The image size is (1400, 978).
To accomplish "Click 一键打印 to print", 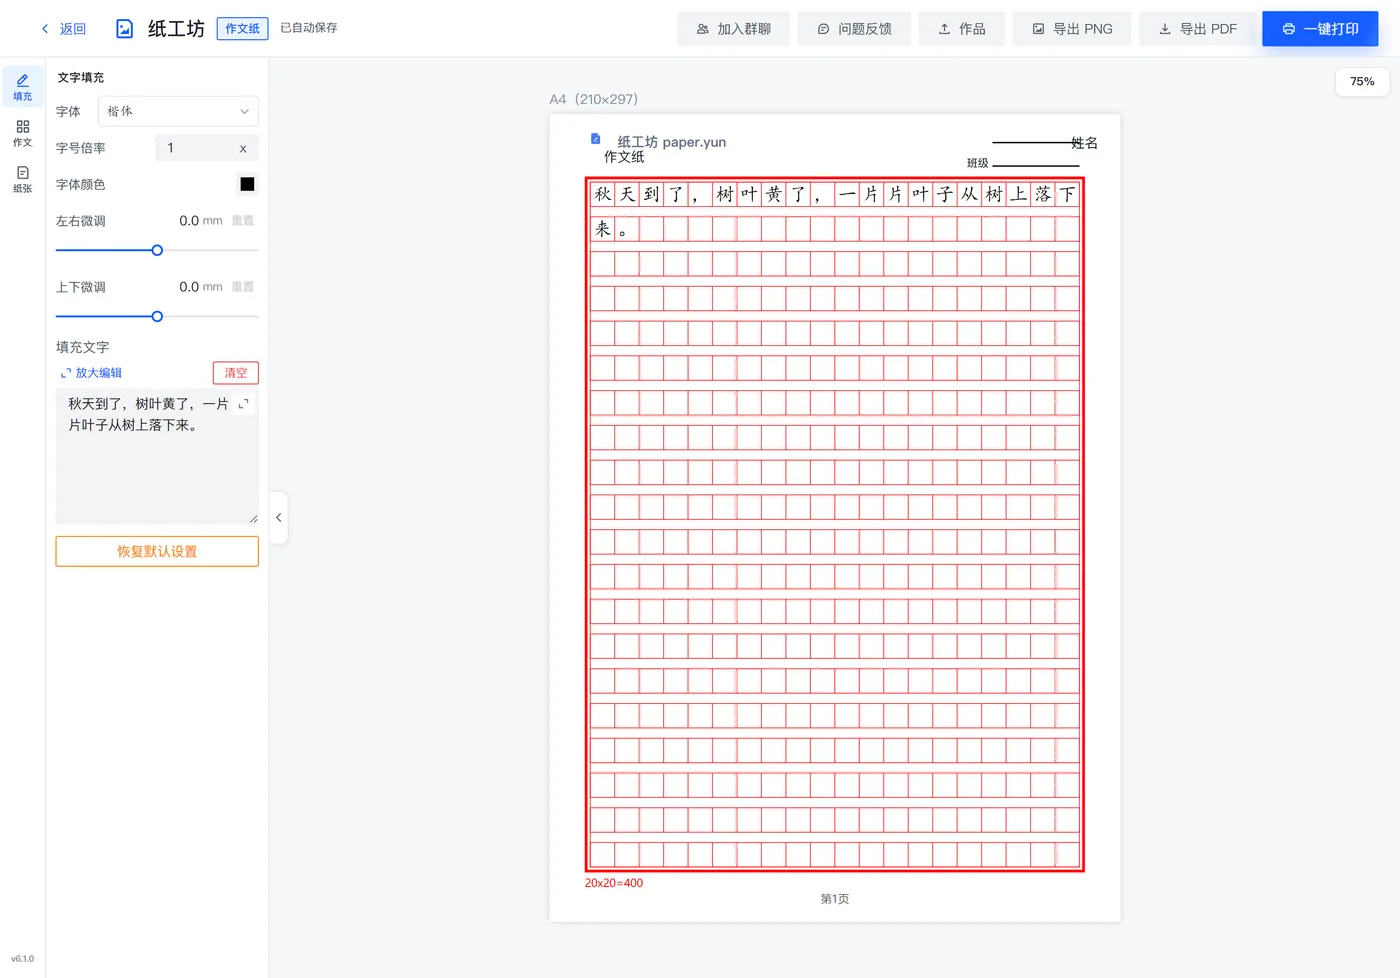I will [1320, 29].
